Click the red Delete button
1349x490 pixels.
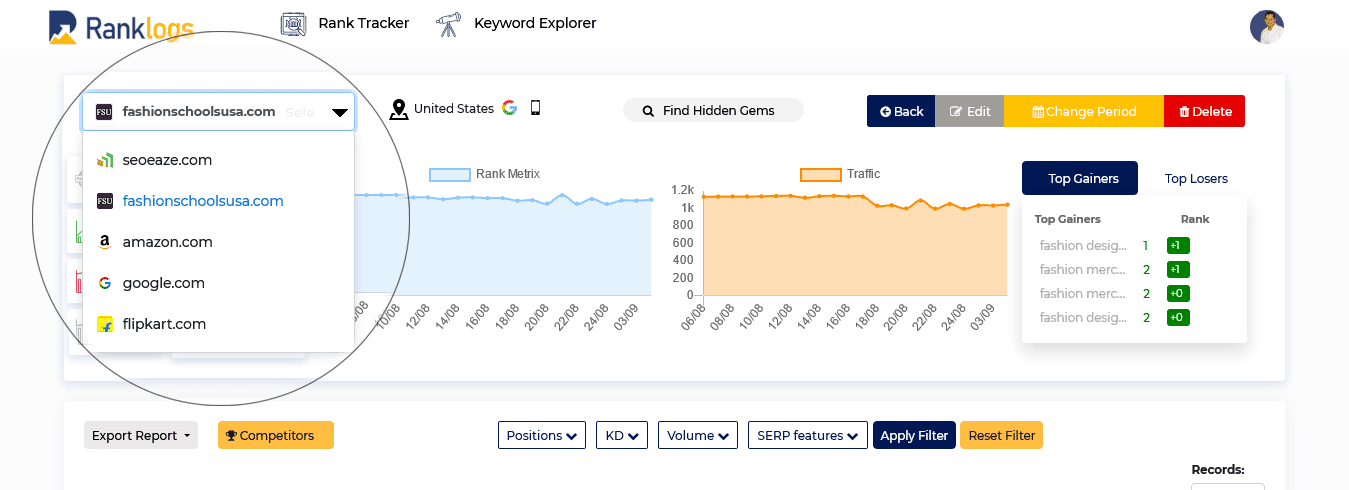click(x=1205, y=111)
